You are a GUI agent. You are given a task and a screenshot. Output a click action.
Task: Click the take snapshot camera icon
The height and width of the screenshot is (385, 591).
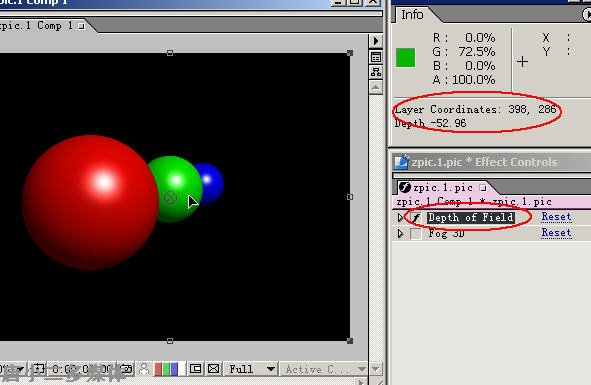tap(127, 369)
